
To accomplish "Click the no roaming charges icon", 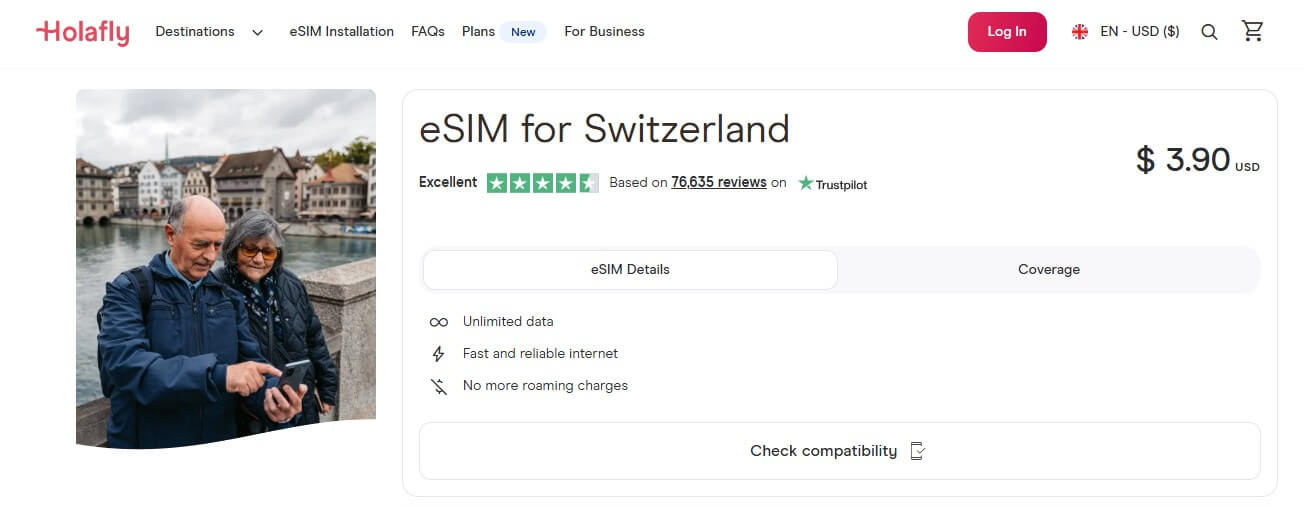I will (x=438, y=386).
